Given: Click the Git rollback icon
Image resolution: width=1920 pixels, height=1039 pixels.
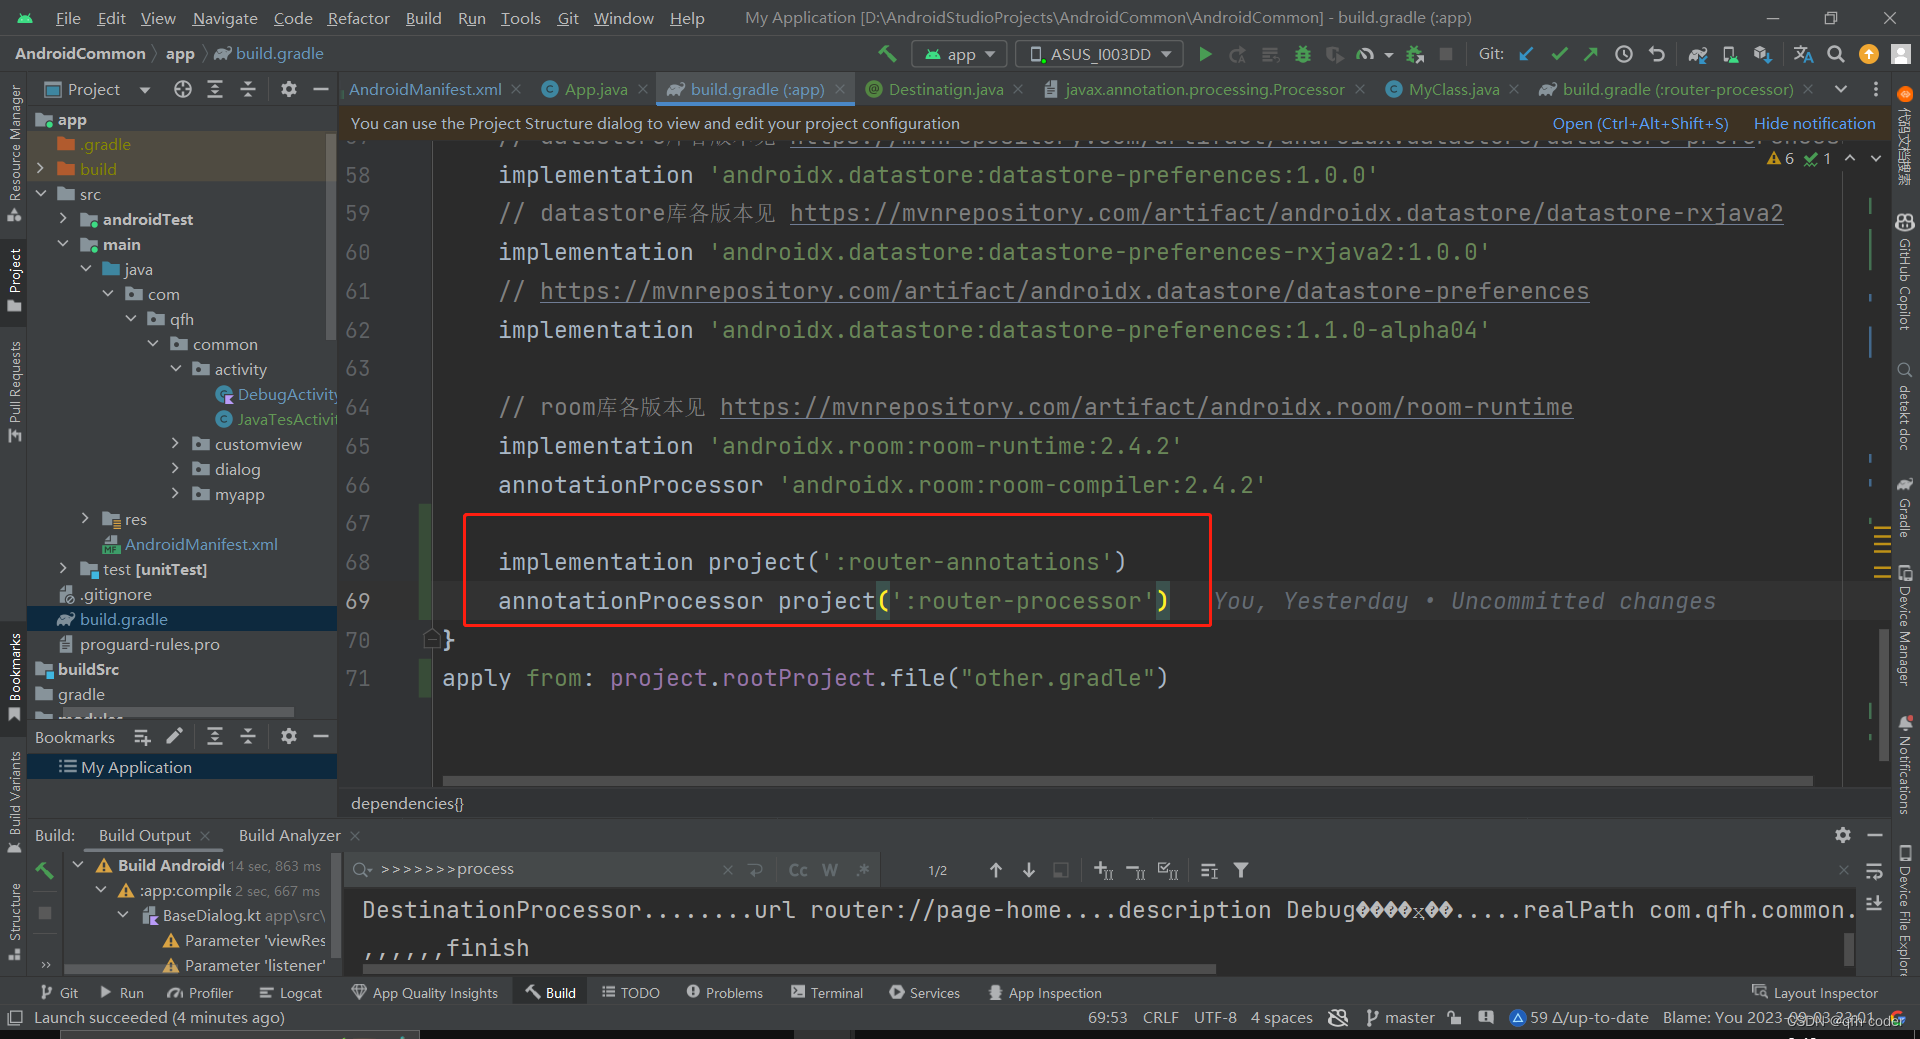Looking at the screenshot, I should 1657,54.
